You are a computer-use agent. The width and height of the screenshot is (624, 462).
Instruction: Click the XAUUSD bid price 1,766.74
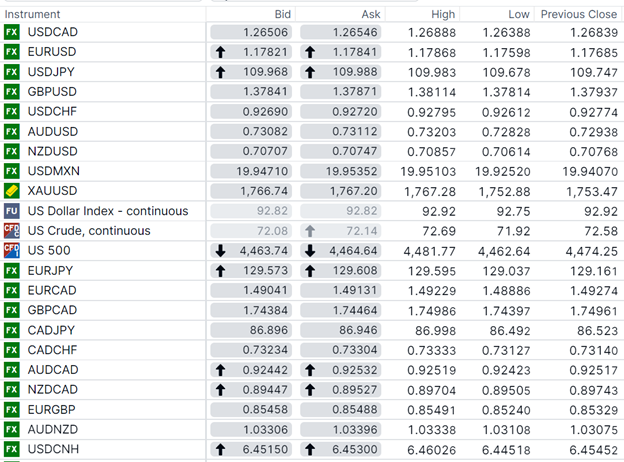tap(262, 191)
